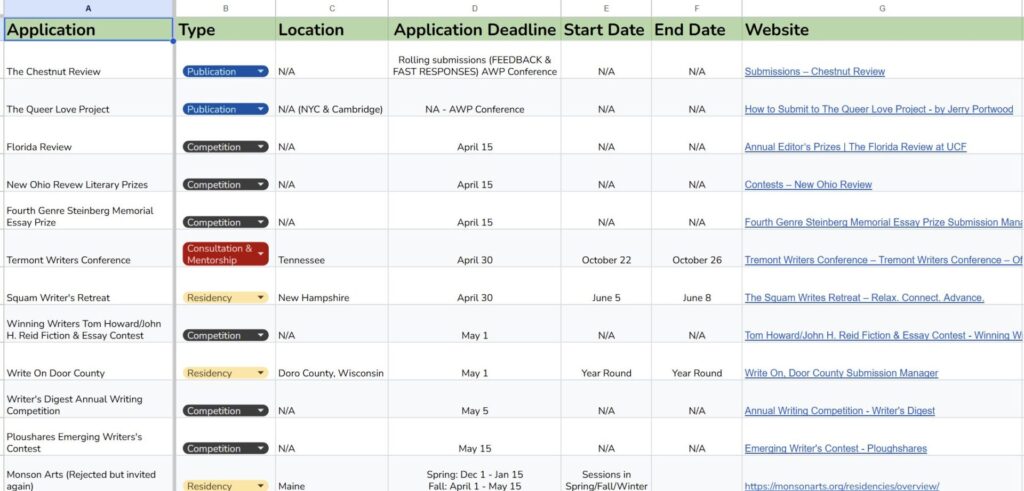
Task: Select the Website header cell
Action: pos(883,29)
